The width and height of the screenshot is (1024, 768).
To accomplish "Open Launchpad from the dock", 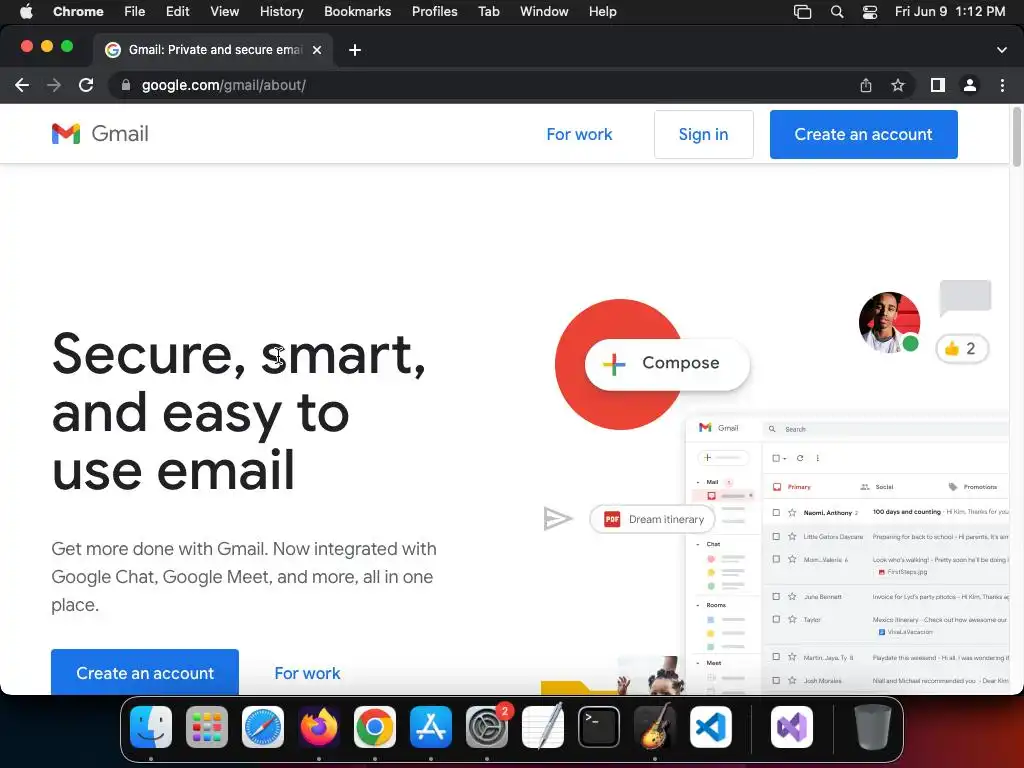I will point(207,727).
